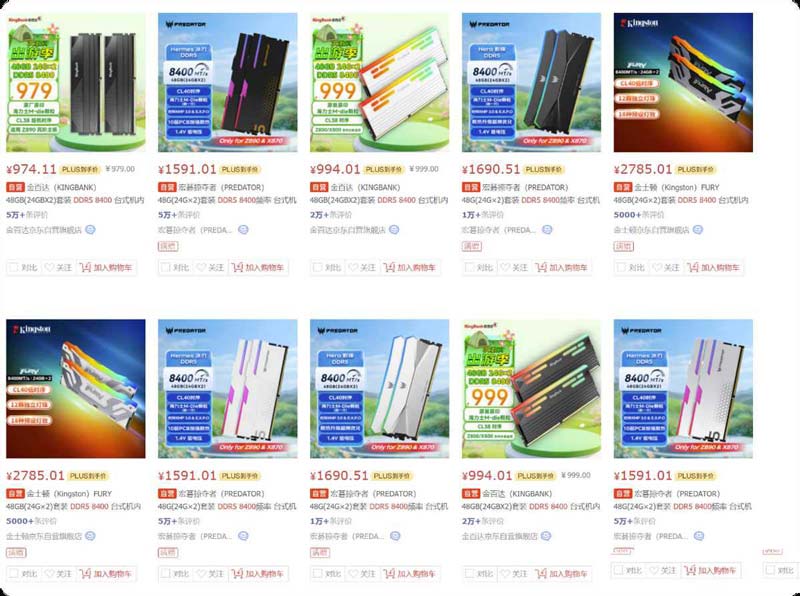Check 对比 for black RGB Kingbank ¥994.01 kit

point(469,574)
